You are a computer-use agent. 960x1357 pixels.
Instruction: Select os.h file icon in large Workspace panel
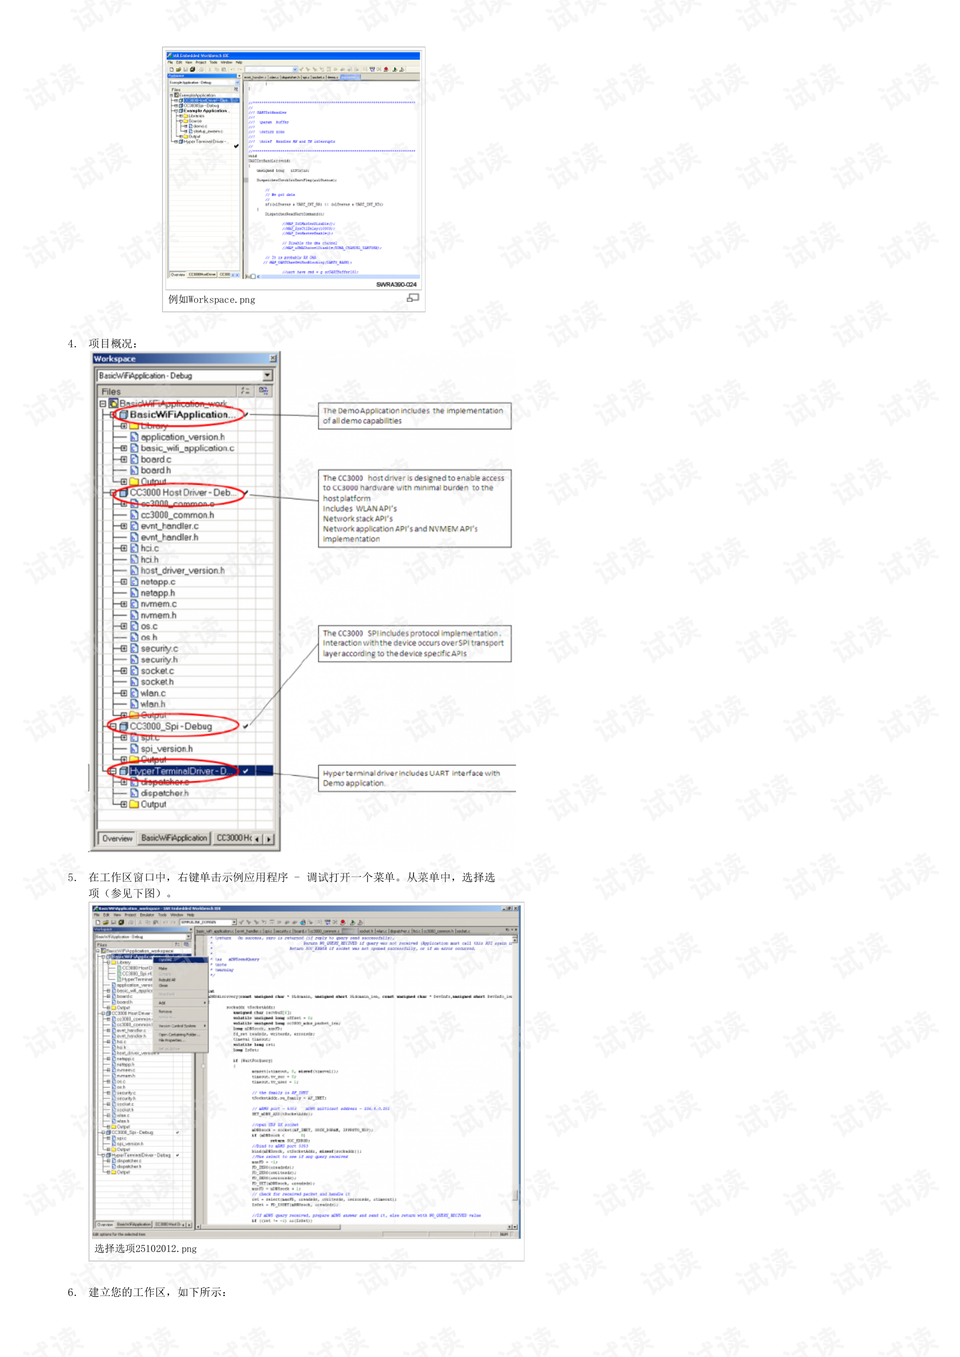point(134,637)
